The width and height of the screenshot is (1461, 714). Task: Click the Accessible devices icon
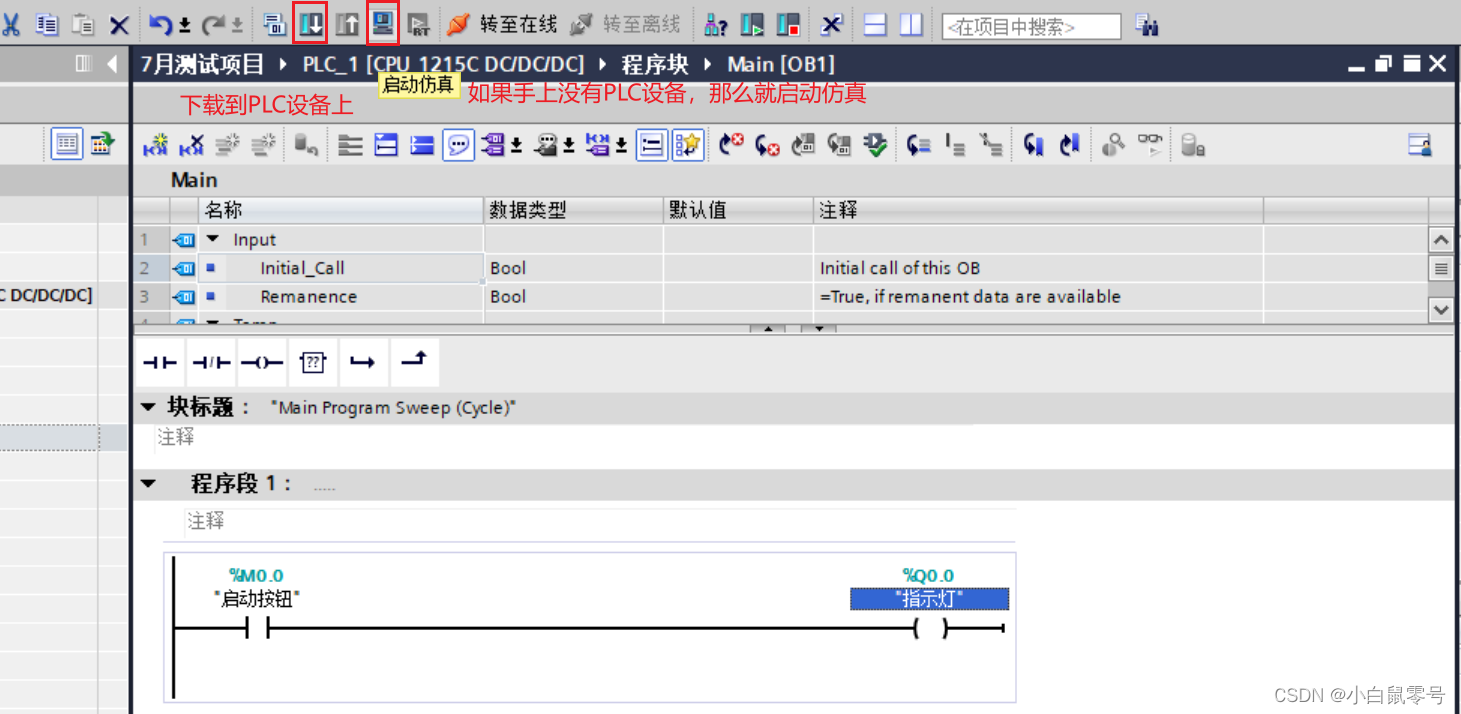pos(716,25)
